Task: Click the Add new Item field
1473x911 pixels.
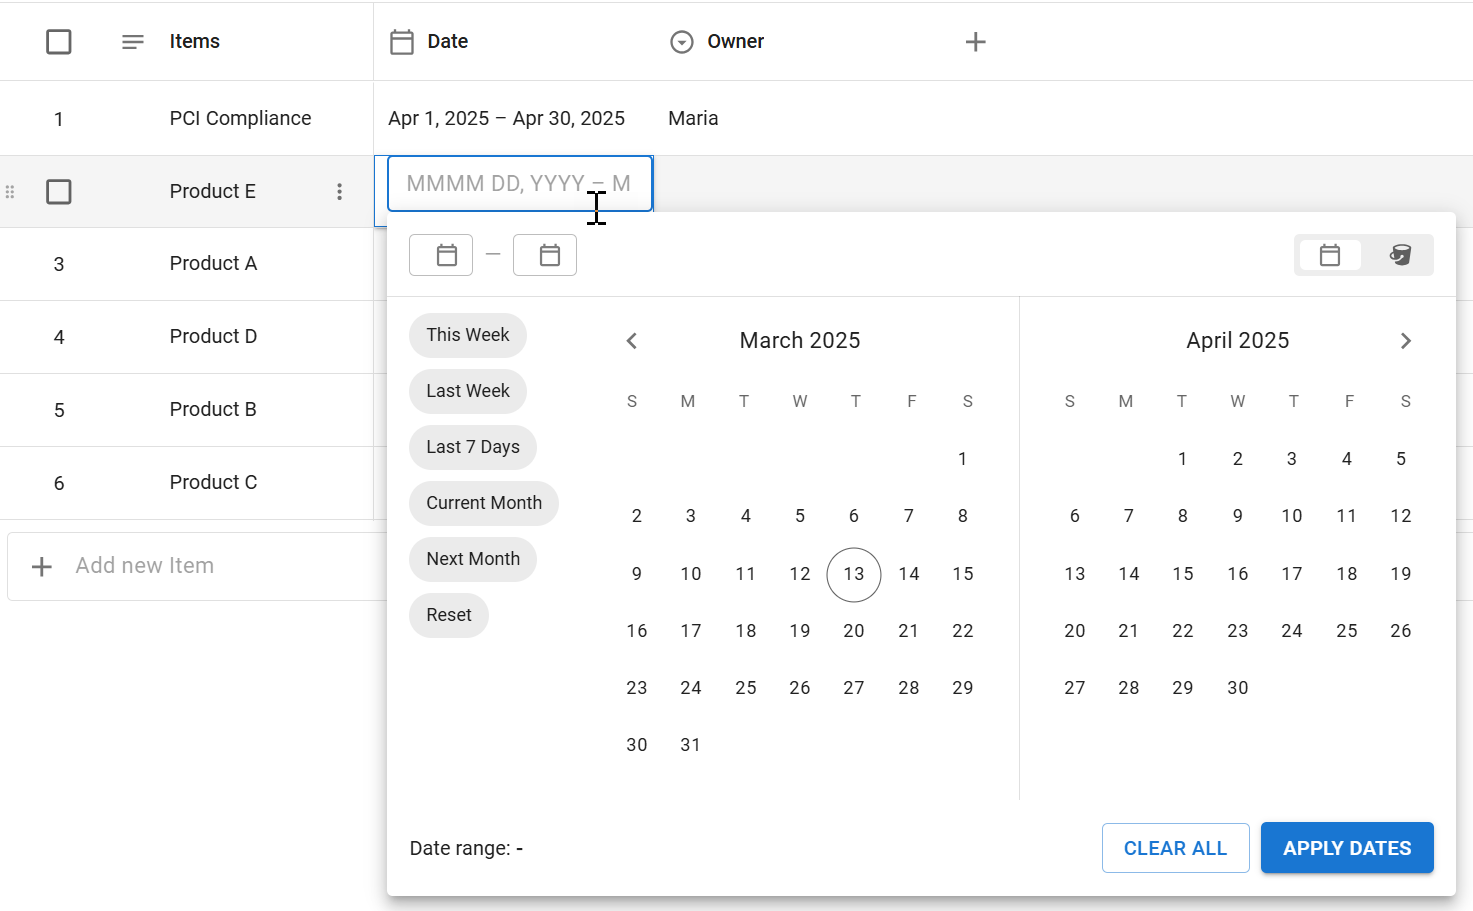Action: coord(144,565)
